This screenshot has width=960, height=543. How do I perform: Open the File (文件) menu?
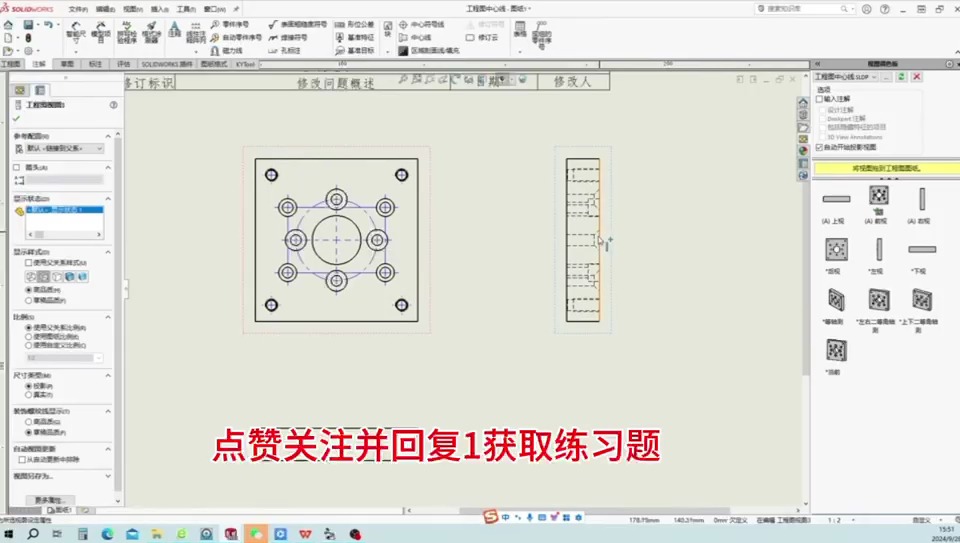78,9
